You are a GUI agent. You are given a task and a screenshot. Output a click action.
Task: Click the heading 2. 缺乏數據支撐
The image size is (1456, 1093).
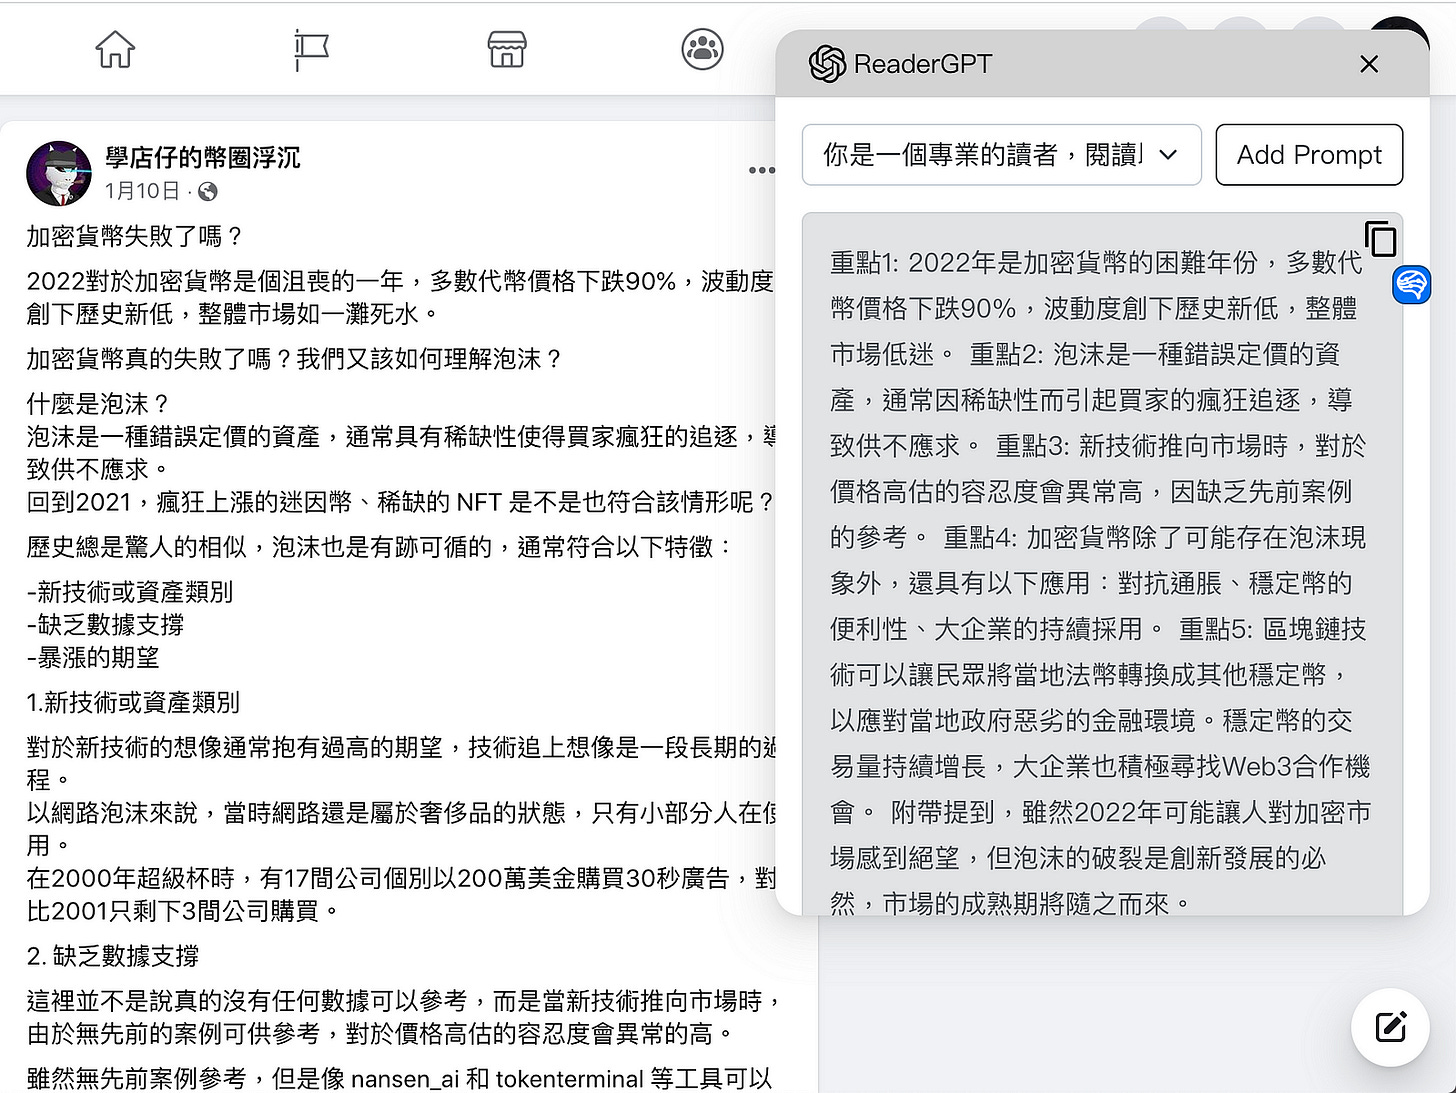(x=113, y=956)
